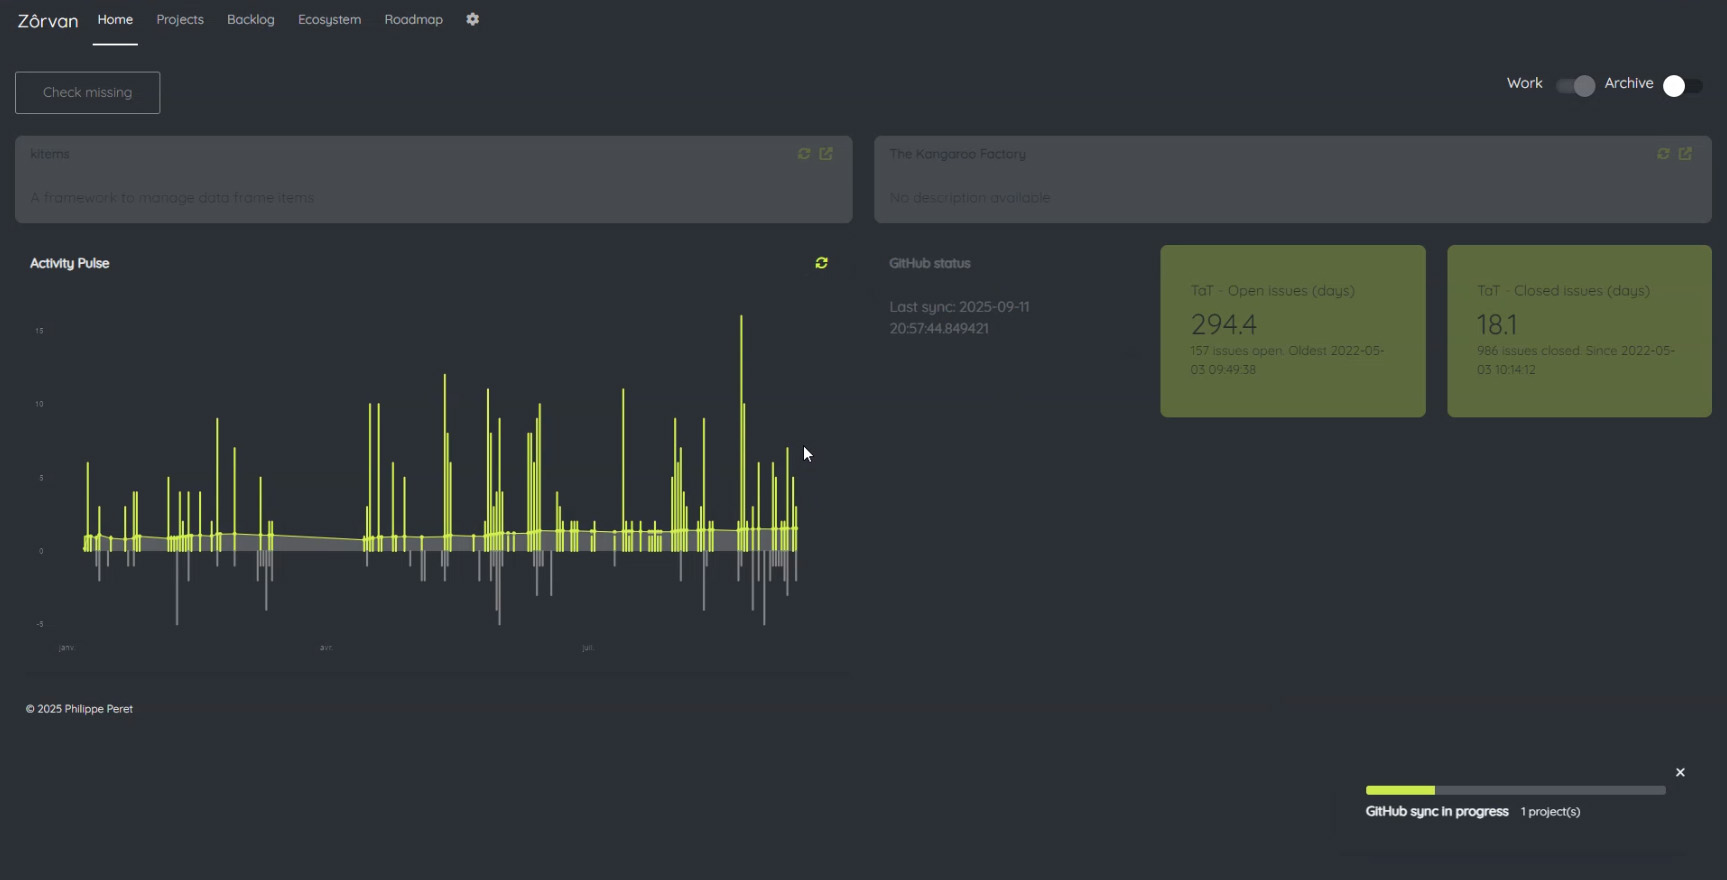Open the Ecosystem page

tap(329, 20)
